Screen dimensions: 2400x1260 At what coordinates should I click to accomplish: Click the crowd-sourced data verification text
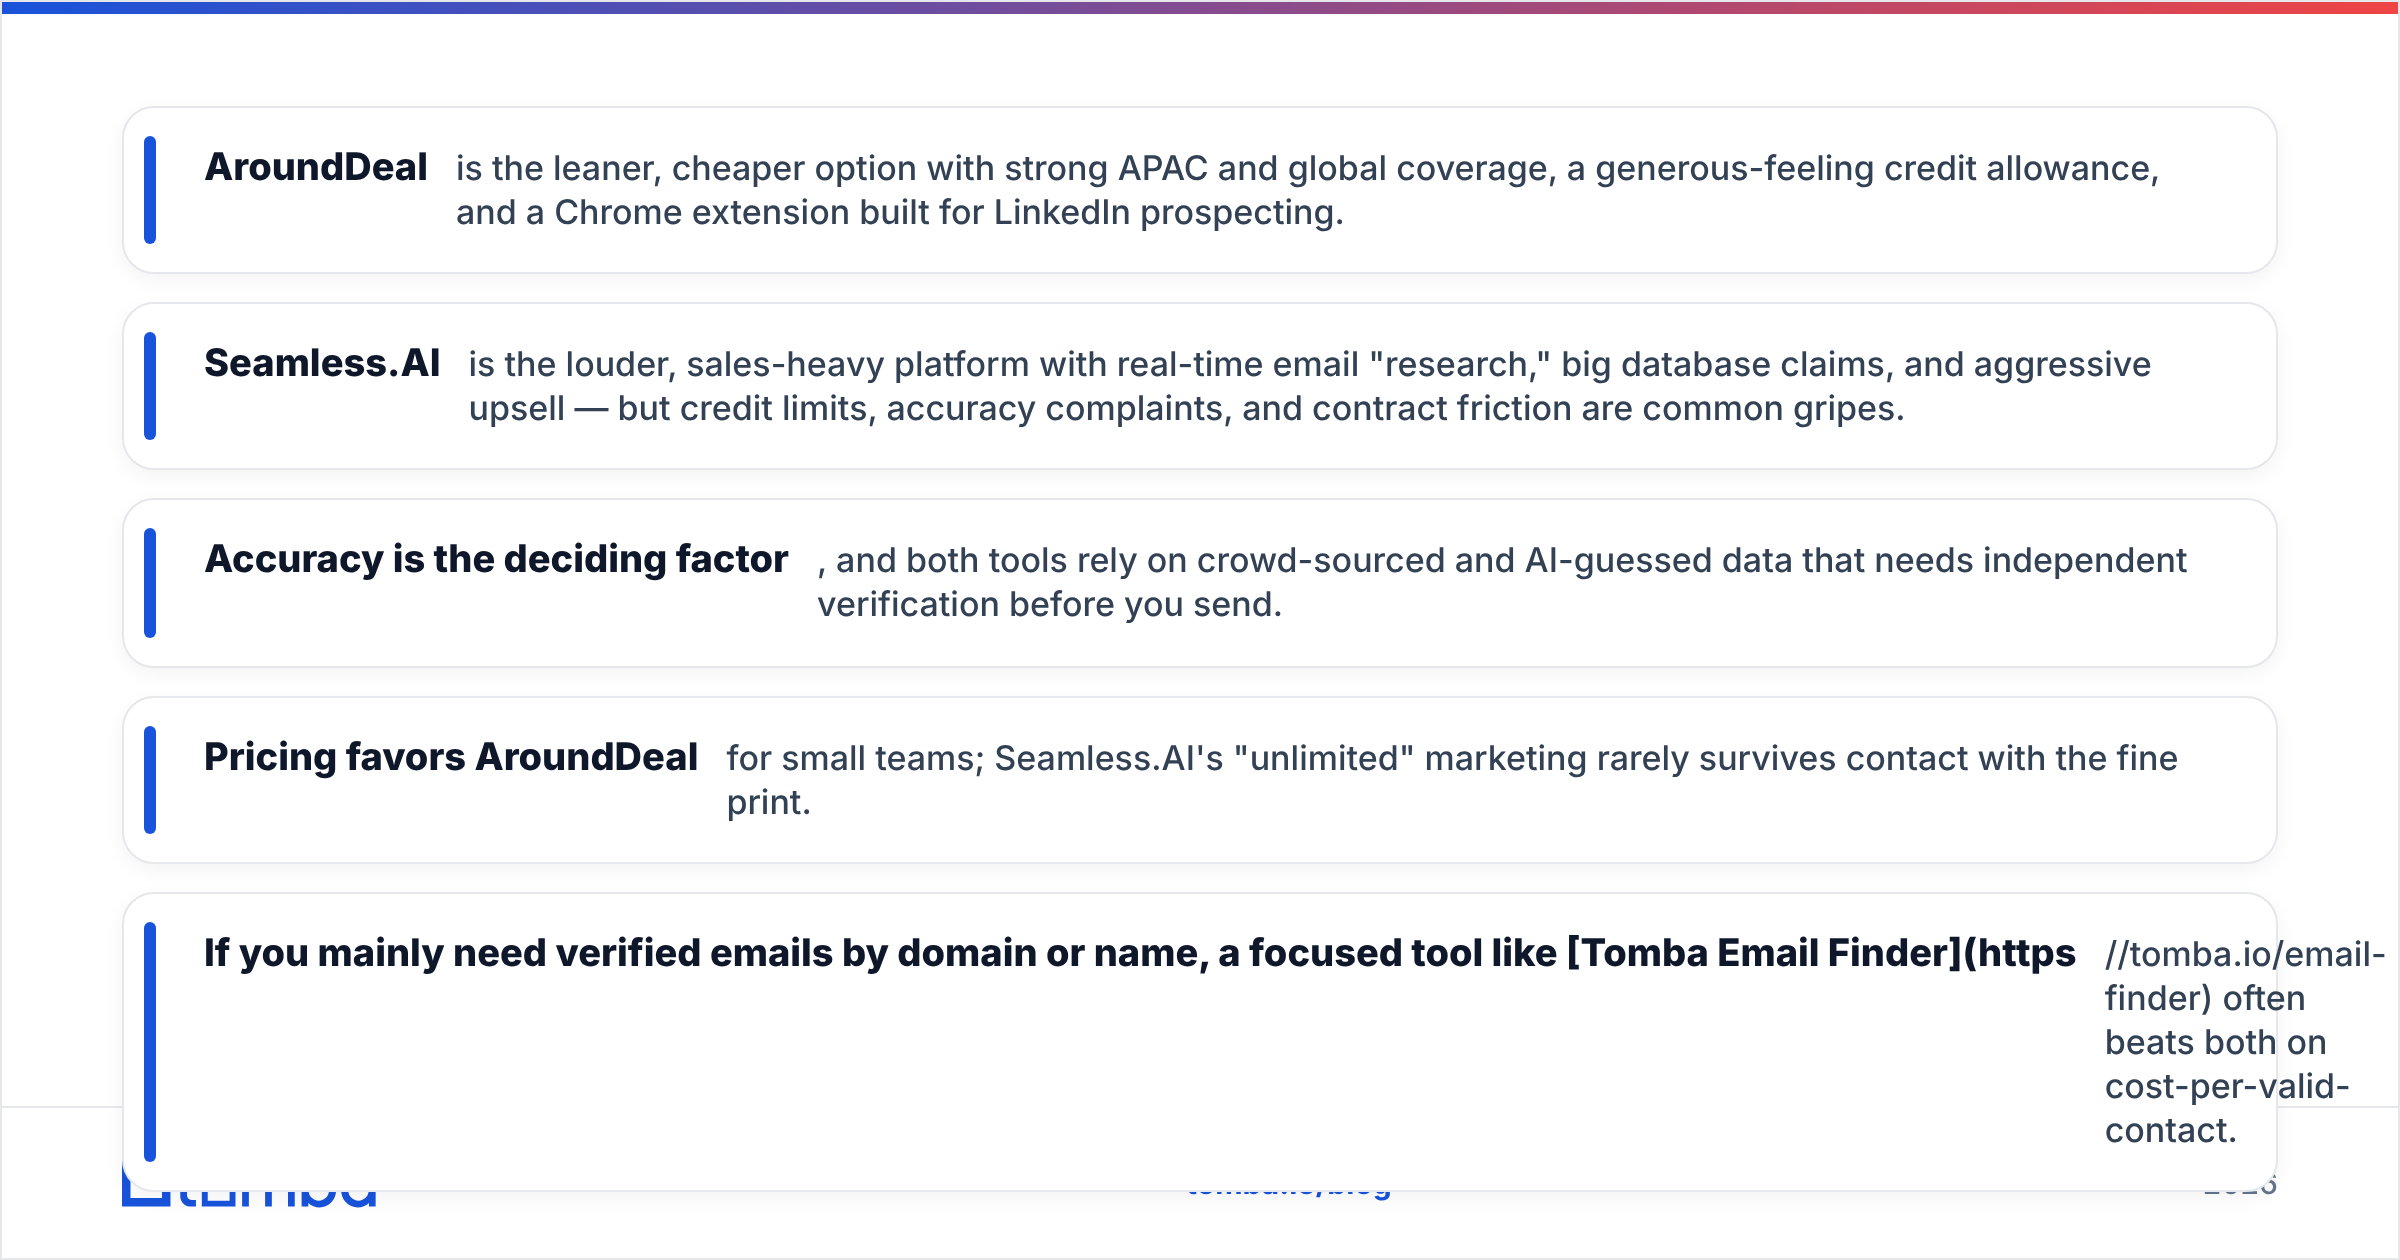coord(1502,582)
